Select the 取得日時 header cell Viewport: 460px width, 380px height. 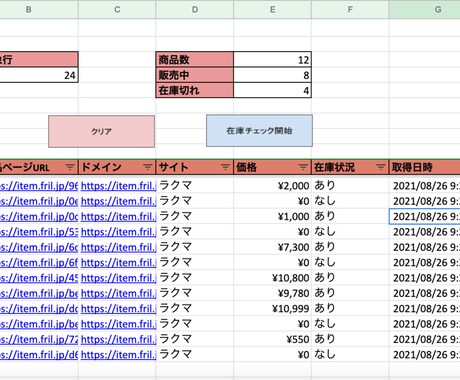[424, 167]
